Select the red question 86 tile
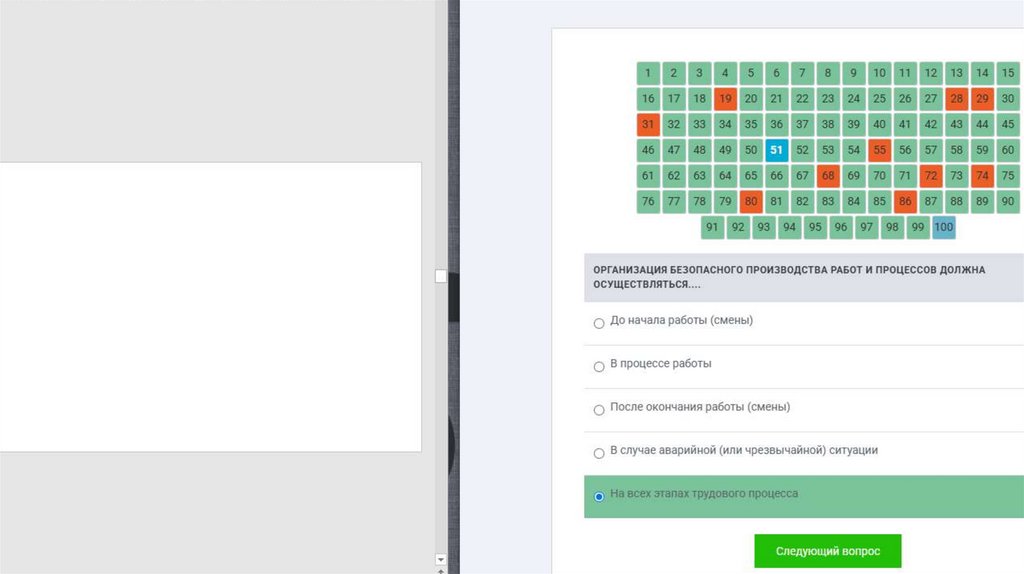The image size is (1024, 574). (x=905, y=201)
